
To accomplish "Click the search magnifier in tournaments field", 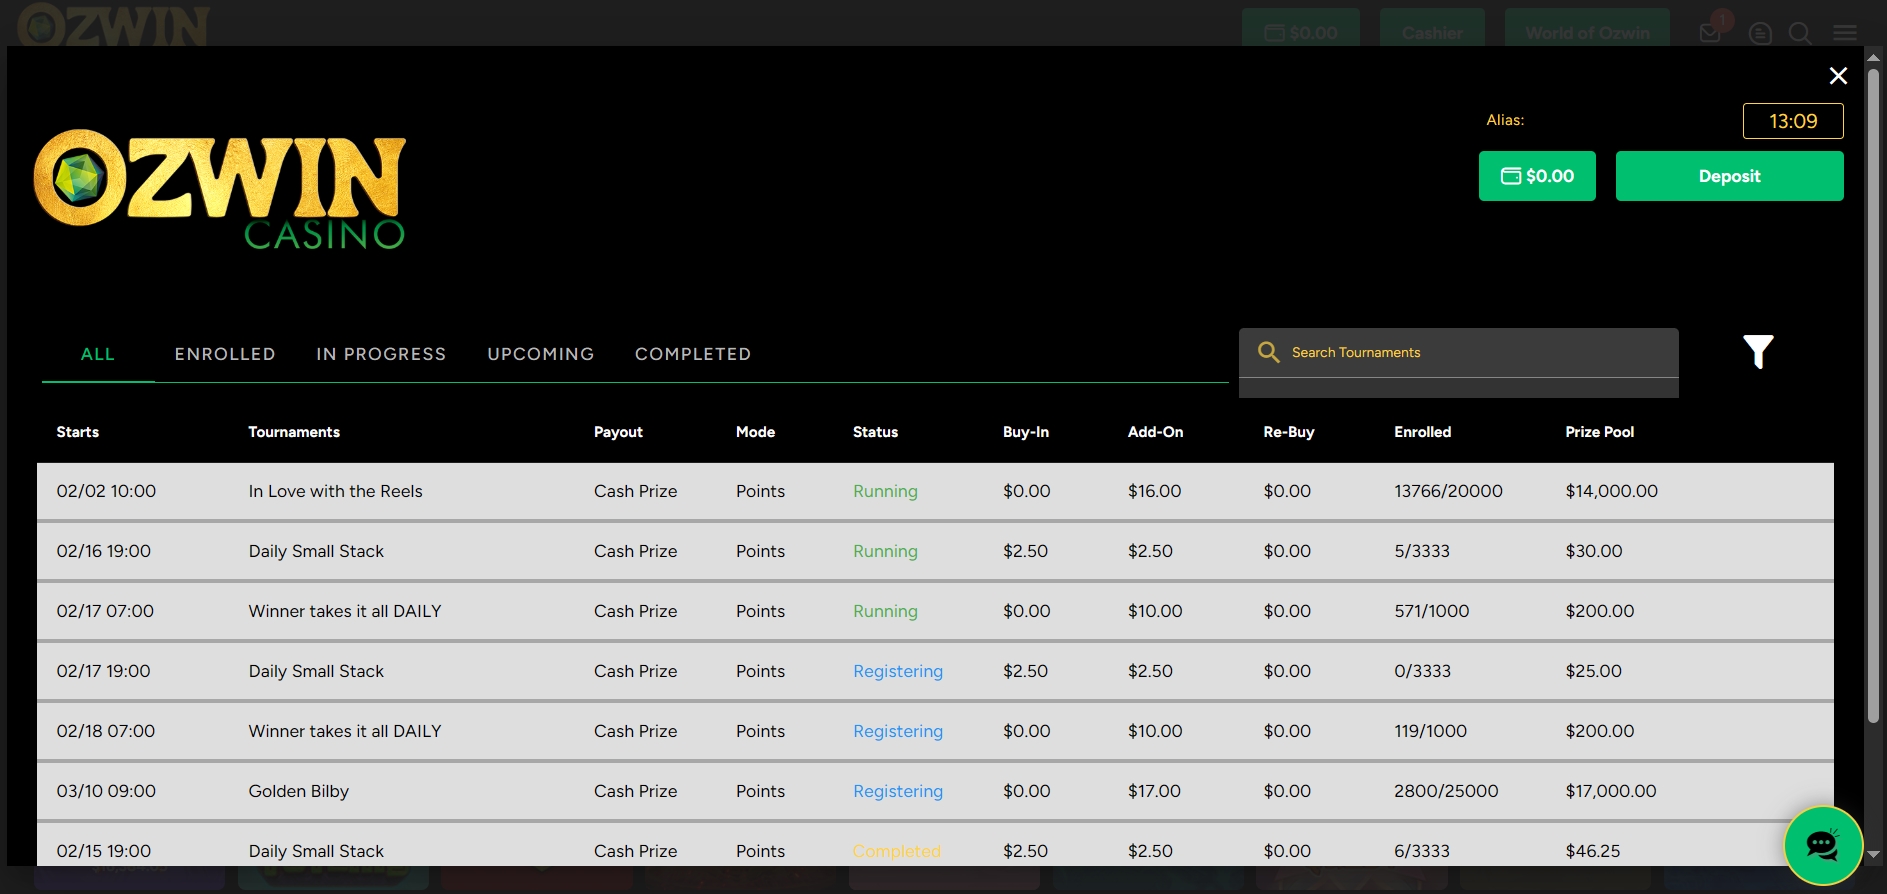I will click(1268, 352).
